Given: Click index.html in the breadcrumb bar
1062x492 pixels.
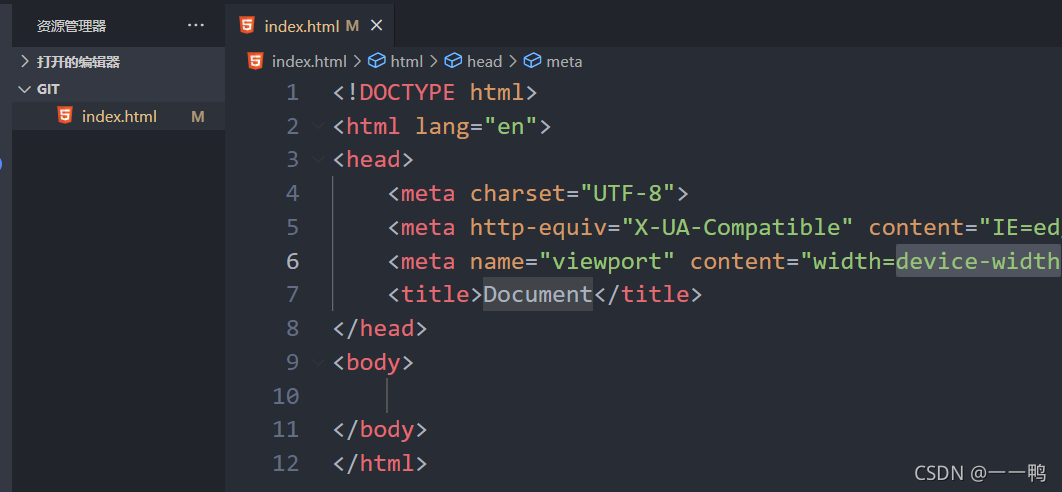Looking at the screenshot, I should pyautogui.click(x=309, y=62).
